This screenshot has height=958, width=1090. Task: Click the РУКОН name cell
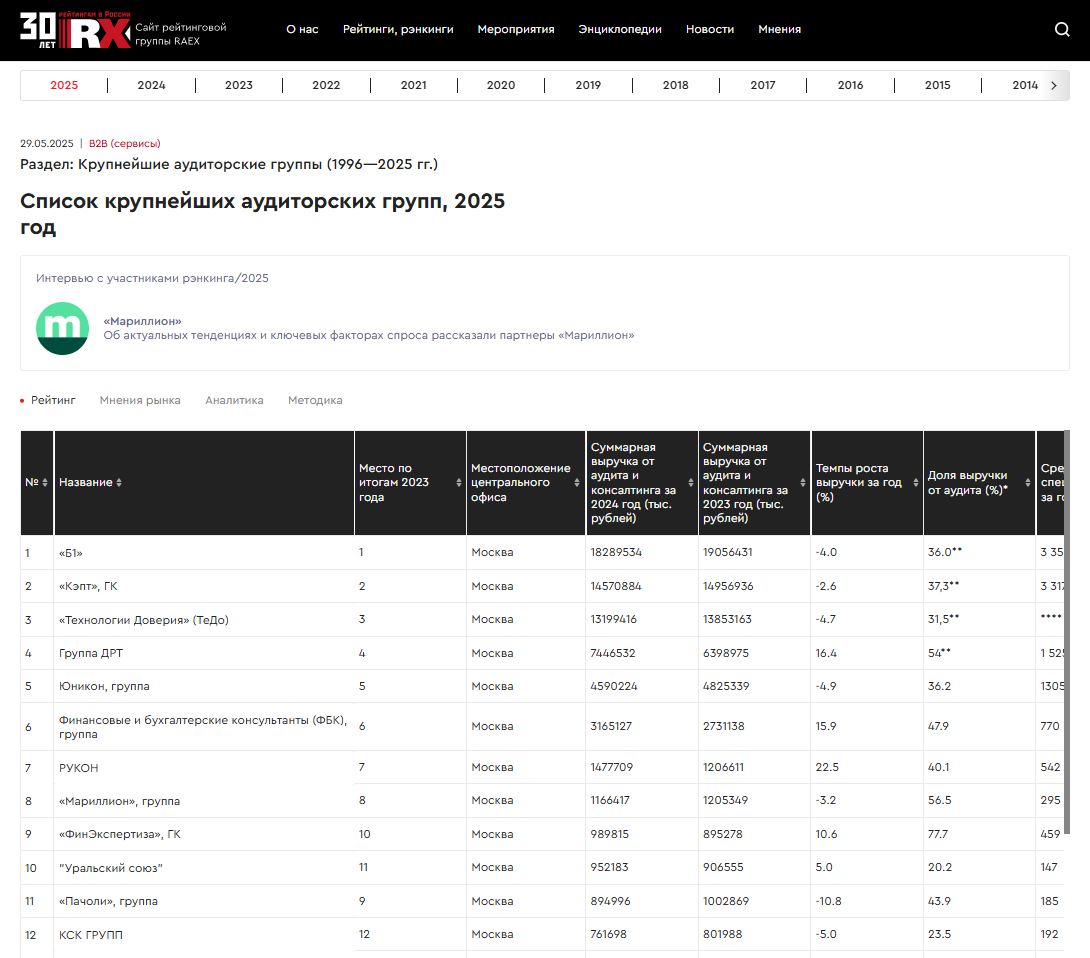(79, 768)
